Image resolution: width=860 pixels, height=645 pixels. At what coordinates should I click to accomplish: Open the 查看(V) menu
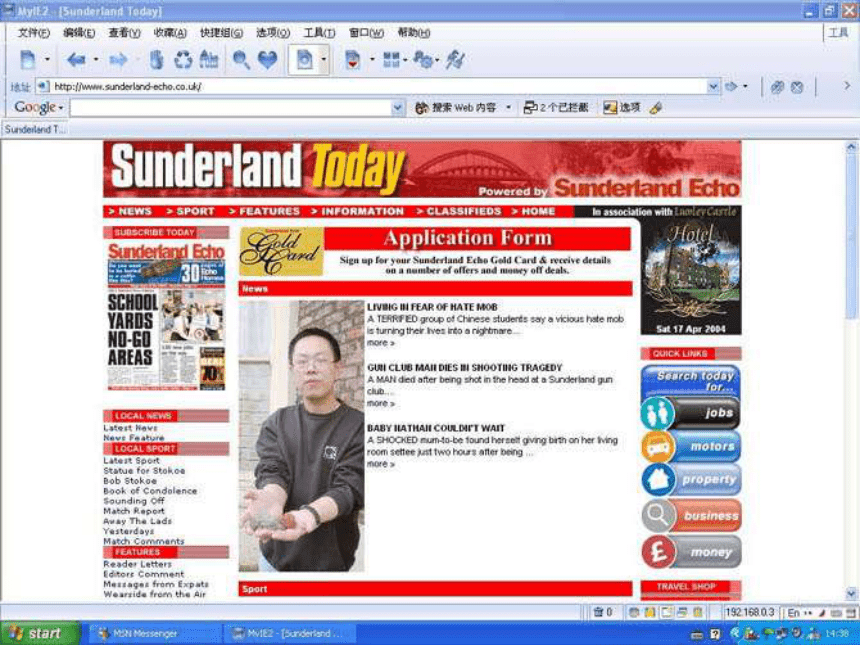coord(125,33)
